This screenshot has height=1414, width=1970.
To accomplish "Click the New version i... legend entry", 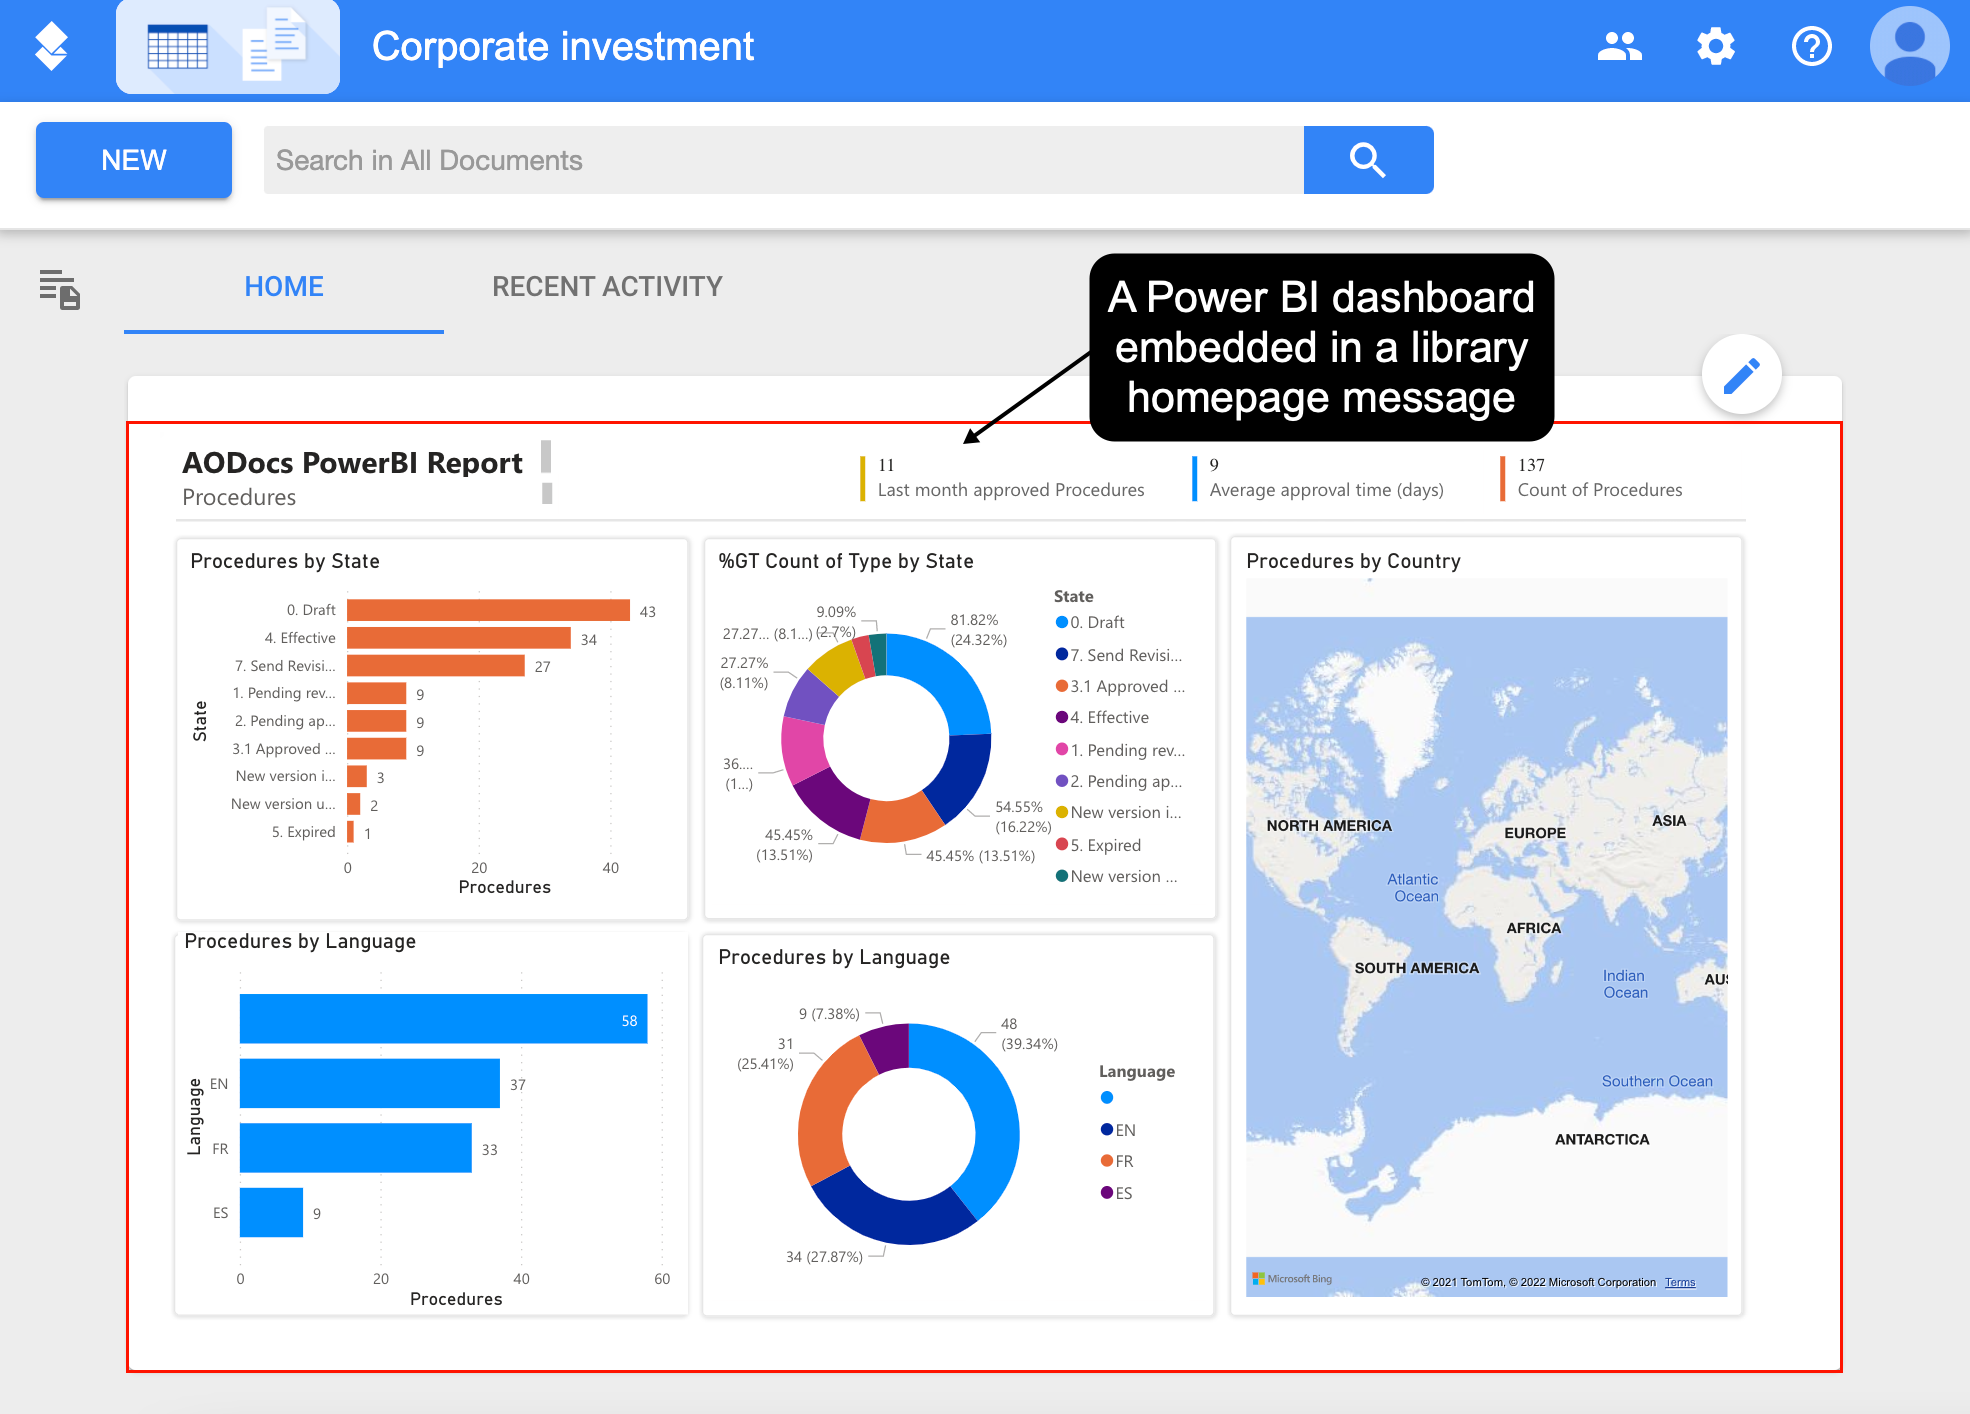I will coord(1119,812).
